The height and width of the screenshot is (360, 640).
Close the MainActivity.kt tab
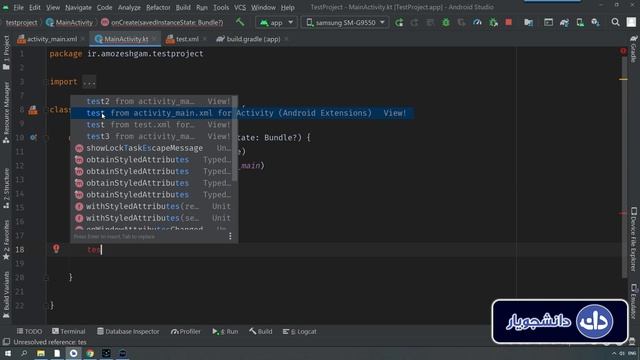click(x=154, y=39)
